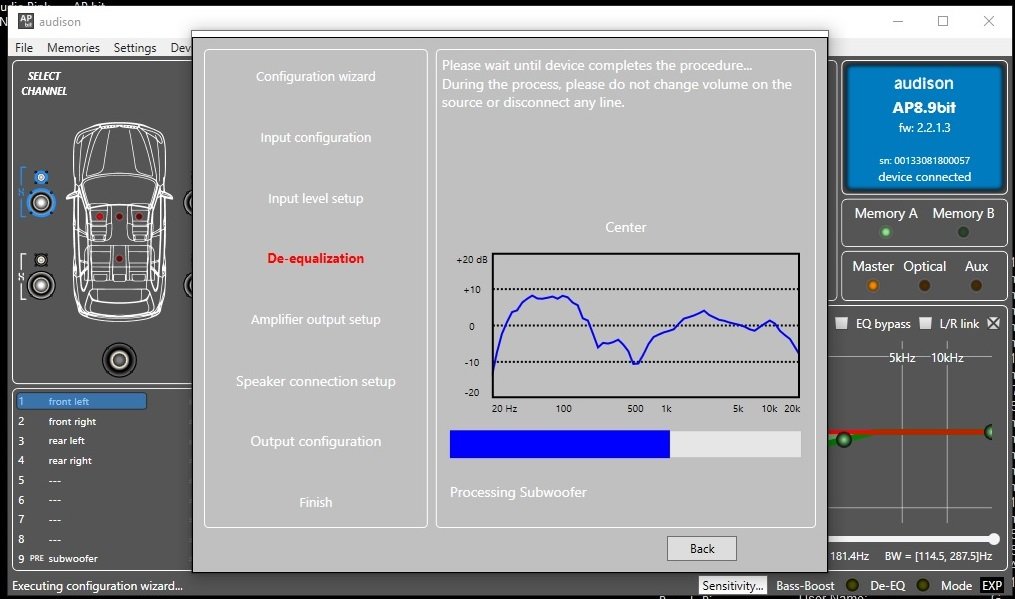The height and width of the screenshot is (599, 1015).
Task: Minimize the audison window
Action: [x=898, y=21]
